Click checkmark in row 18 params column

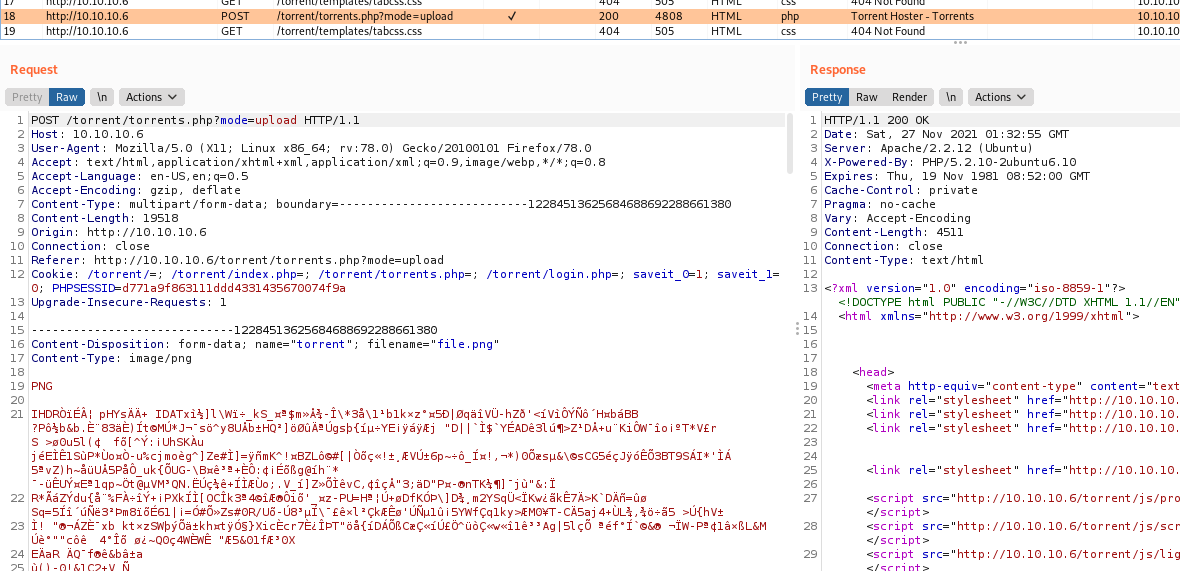pyautogui.click(x=512, y=17)
